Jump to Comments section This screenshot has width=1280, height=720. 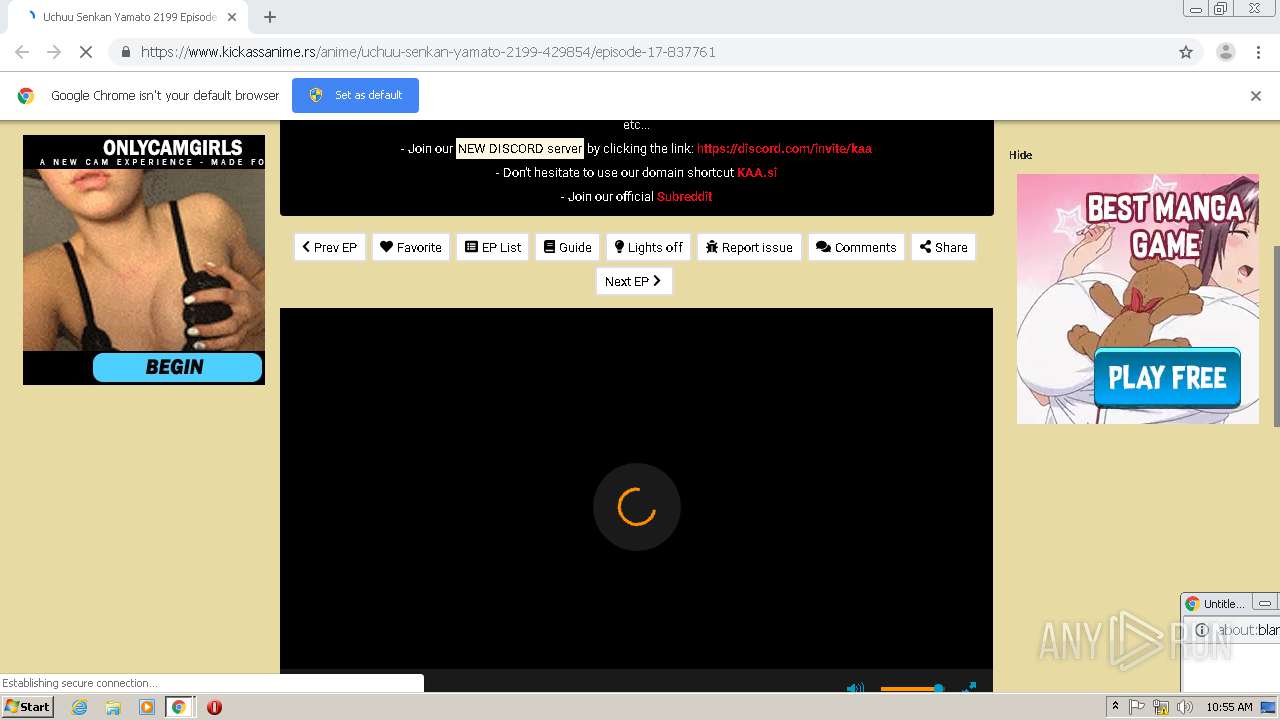pyautogui.click(x=856, y=247)
